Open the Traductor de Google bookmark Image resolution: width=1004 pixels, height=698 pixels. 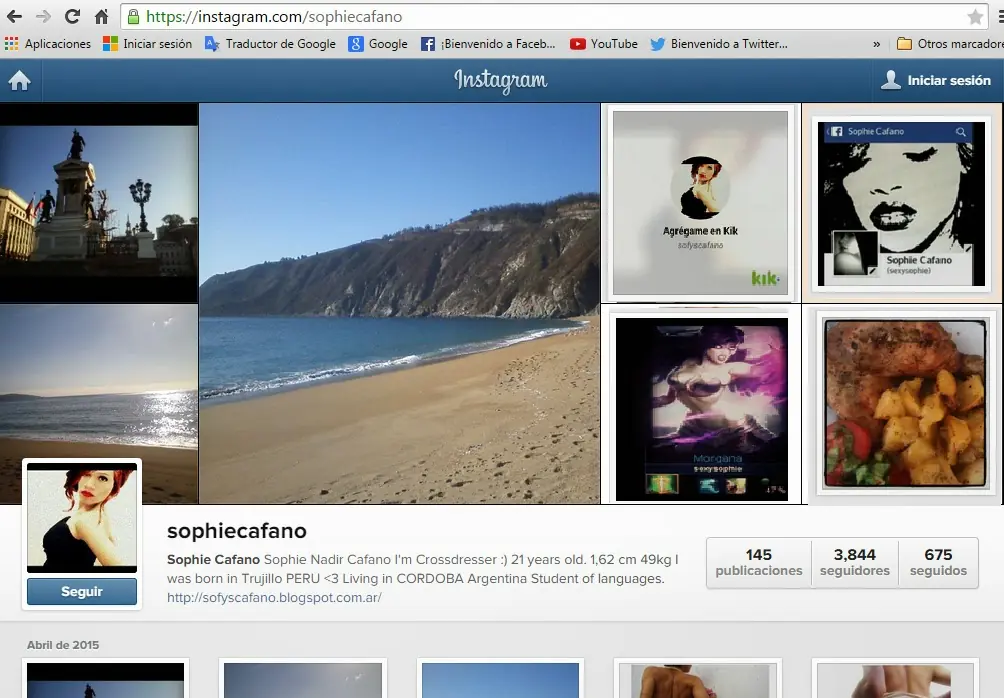270,44
